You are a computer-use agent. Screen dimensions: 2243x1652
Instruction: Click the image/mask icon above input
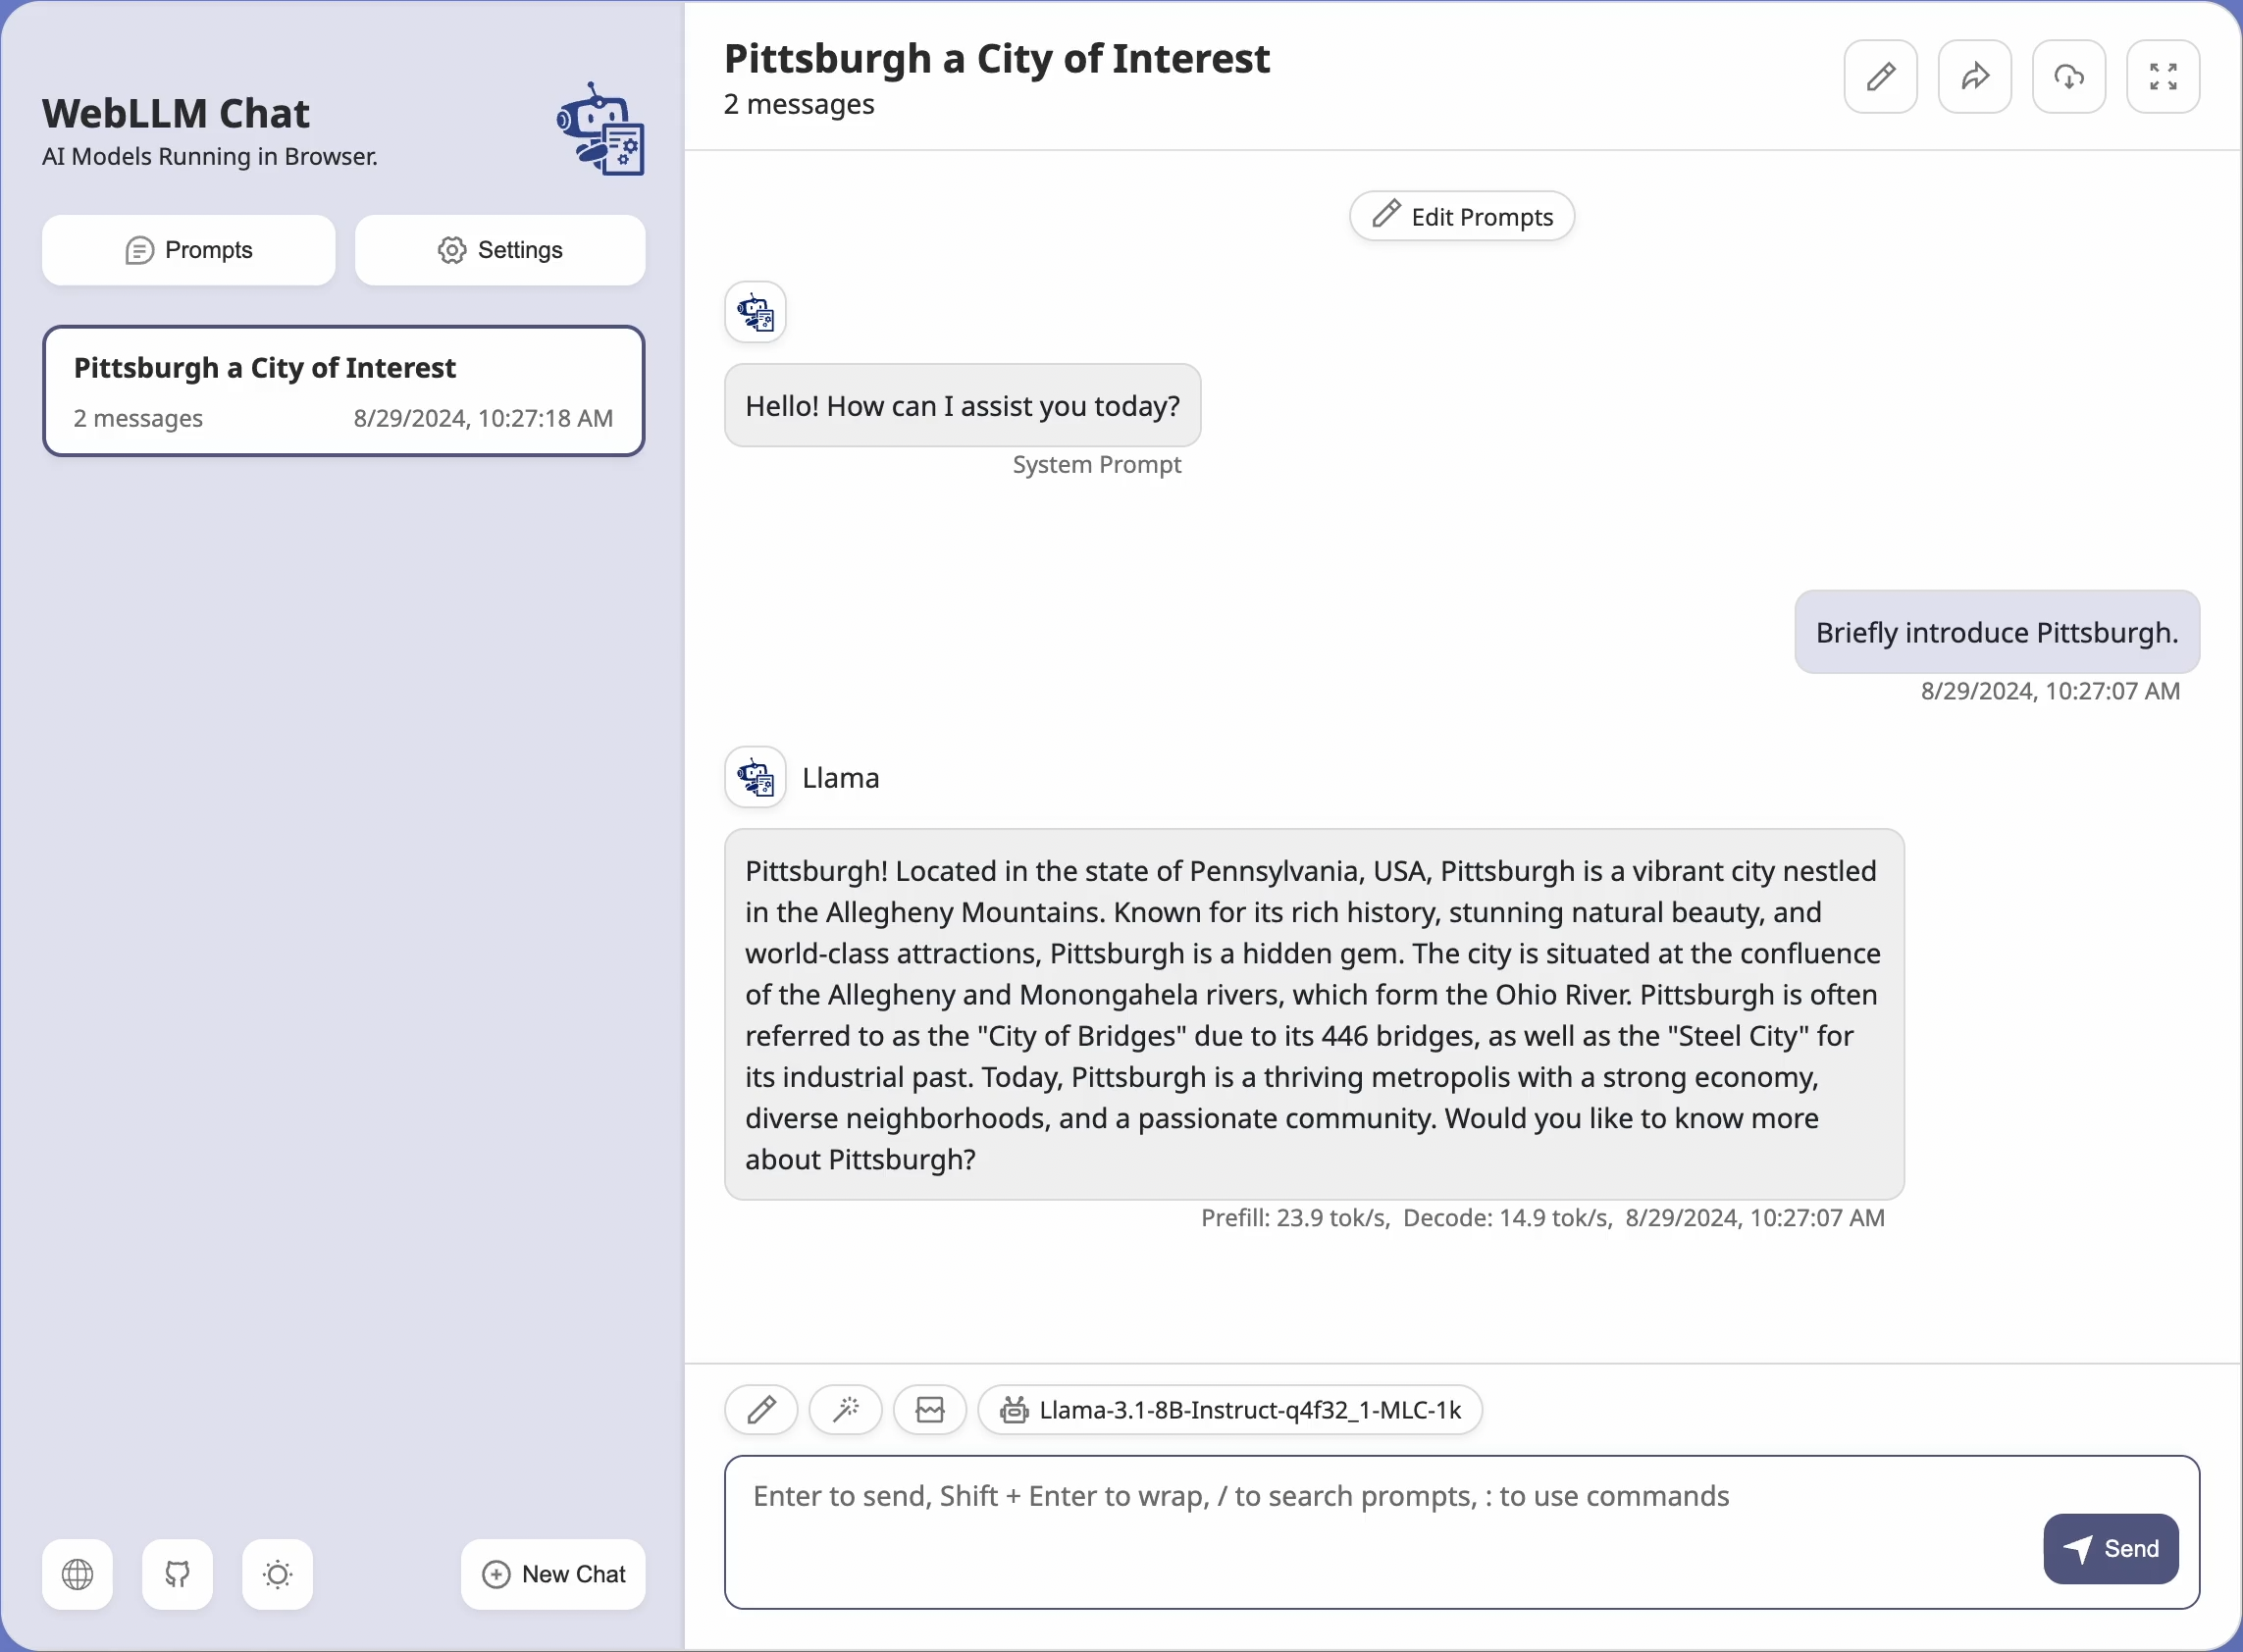point(930,1410)
